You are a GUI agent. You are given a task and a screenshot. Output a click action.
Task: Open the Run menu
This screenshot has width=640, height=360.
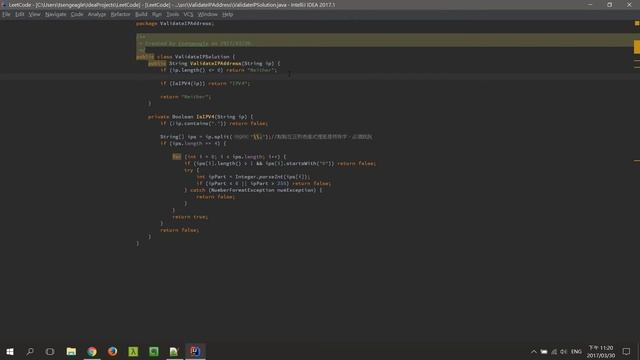click(157, 14)
